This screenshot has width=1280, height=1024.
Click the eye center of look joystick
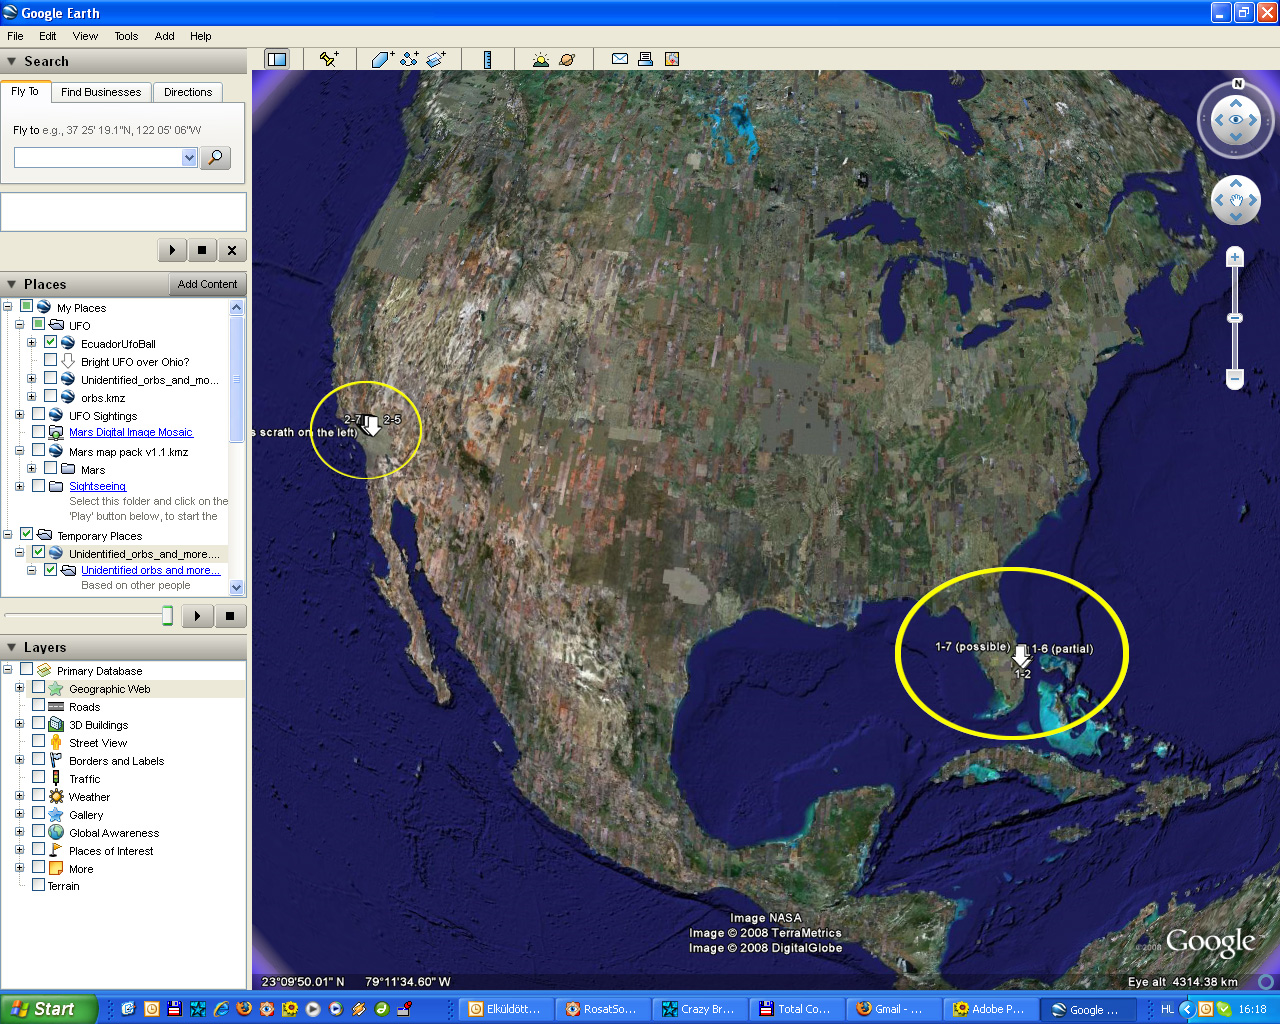pos(1236,120)
